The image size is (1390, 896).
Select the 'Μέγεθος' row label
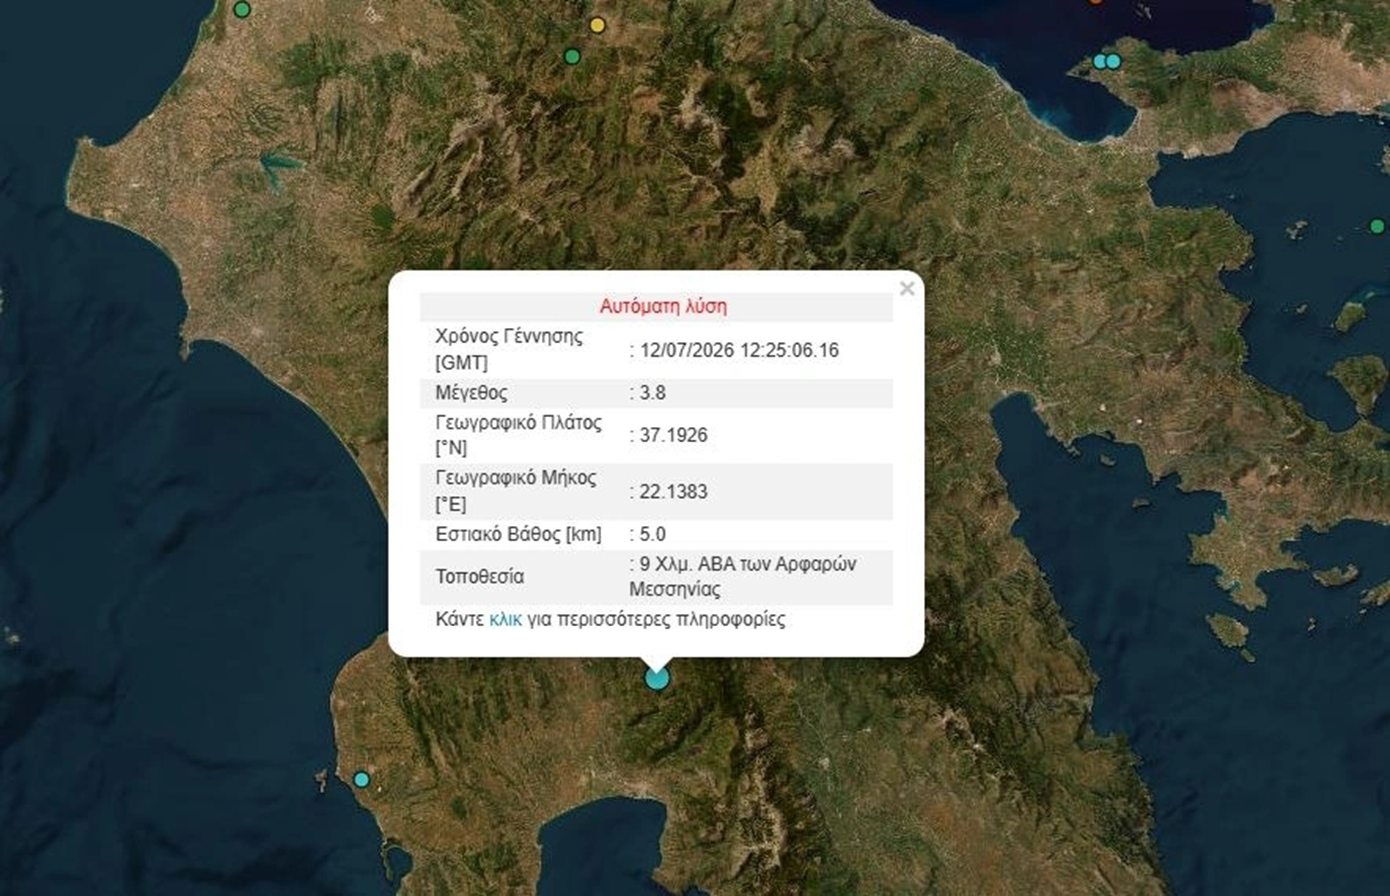coord(471,393)
